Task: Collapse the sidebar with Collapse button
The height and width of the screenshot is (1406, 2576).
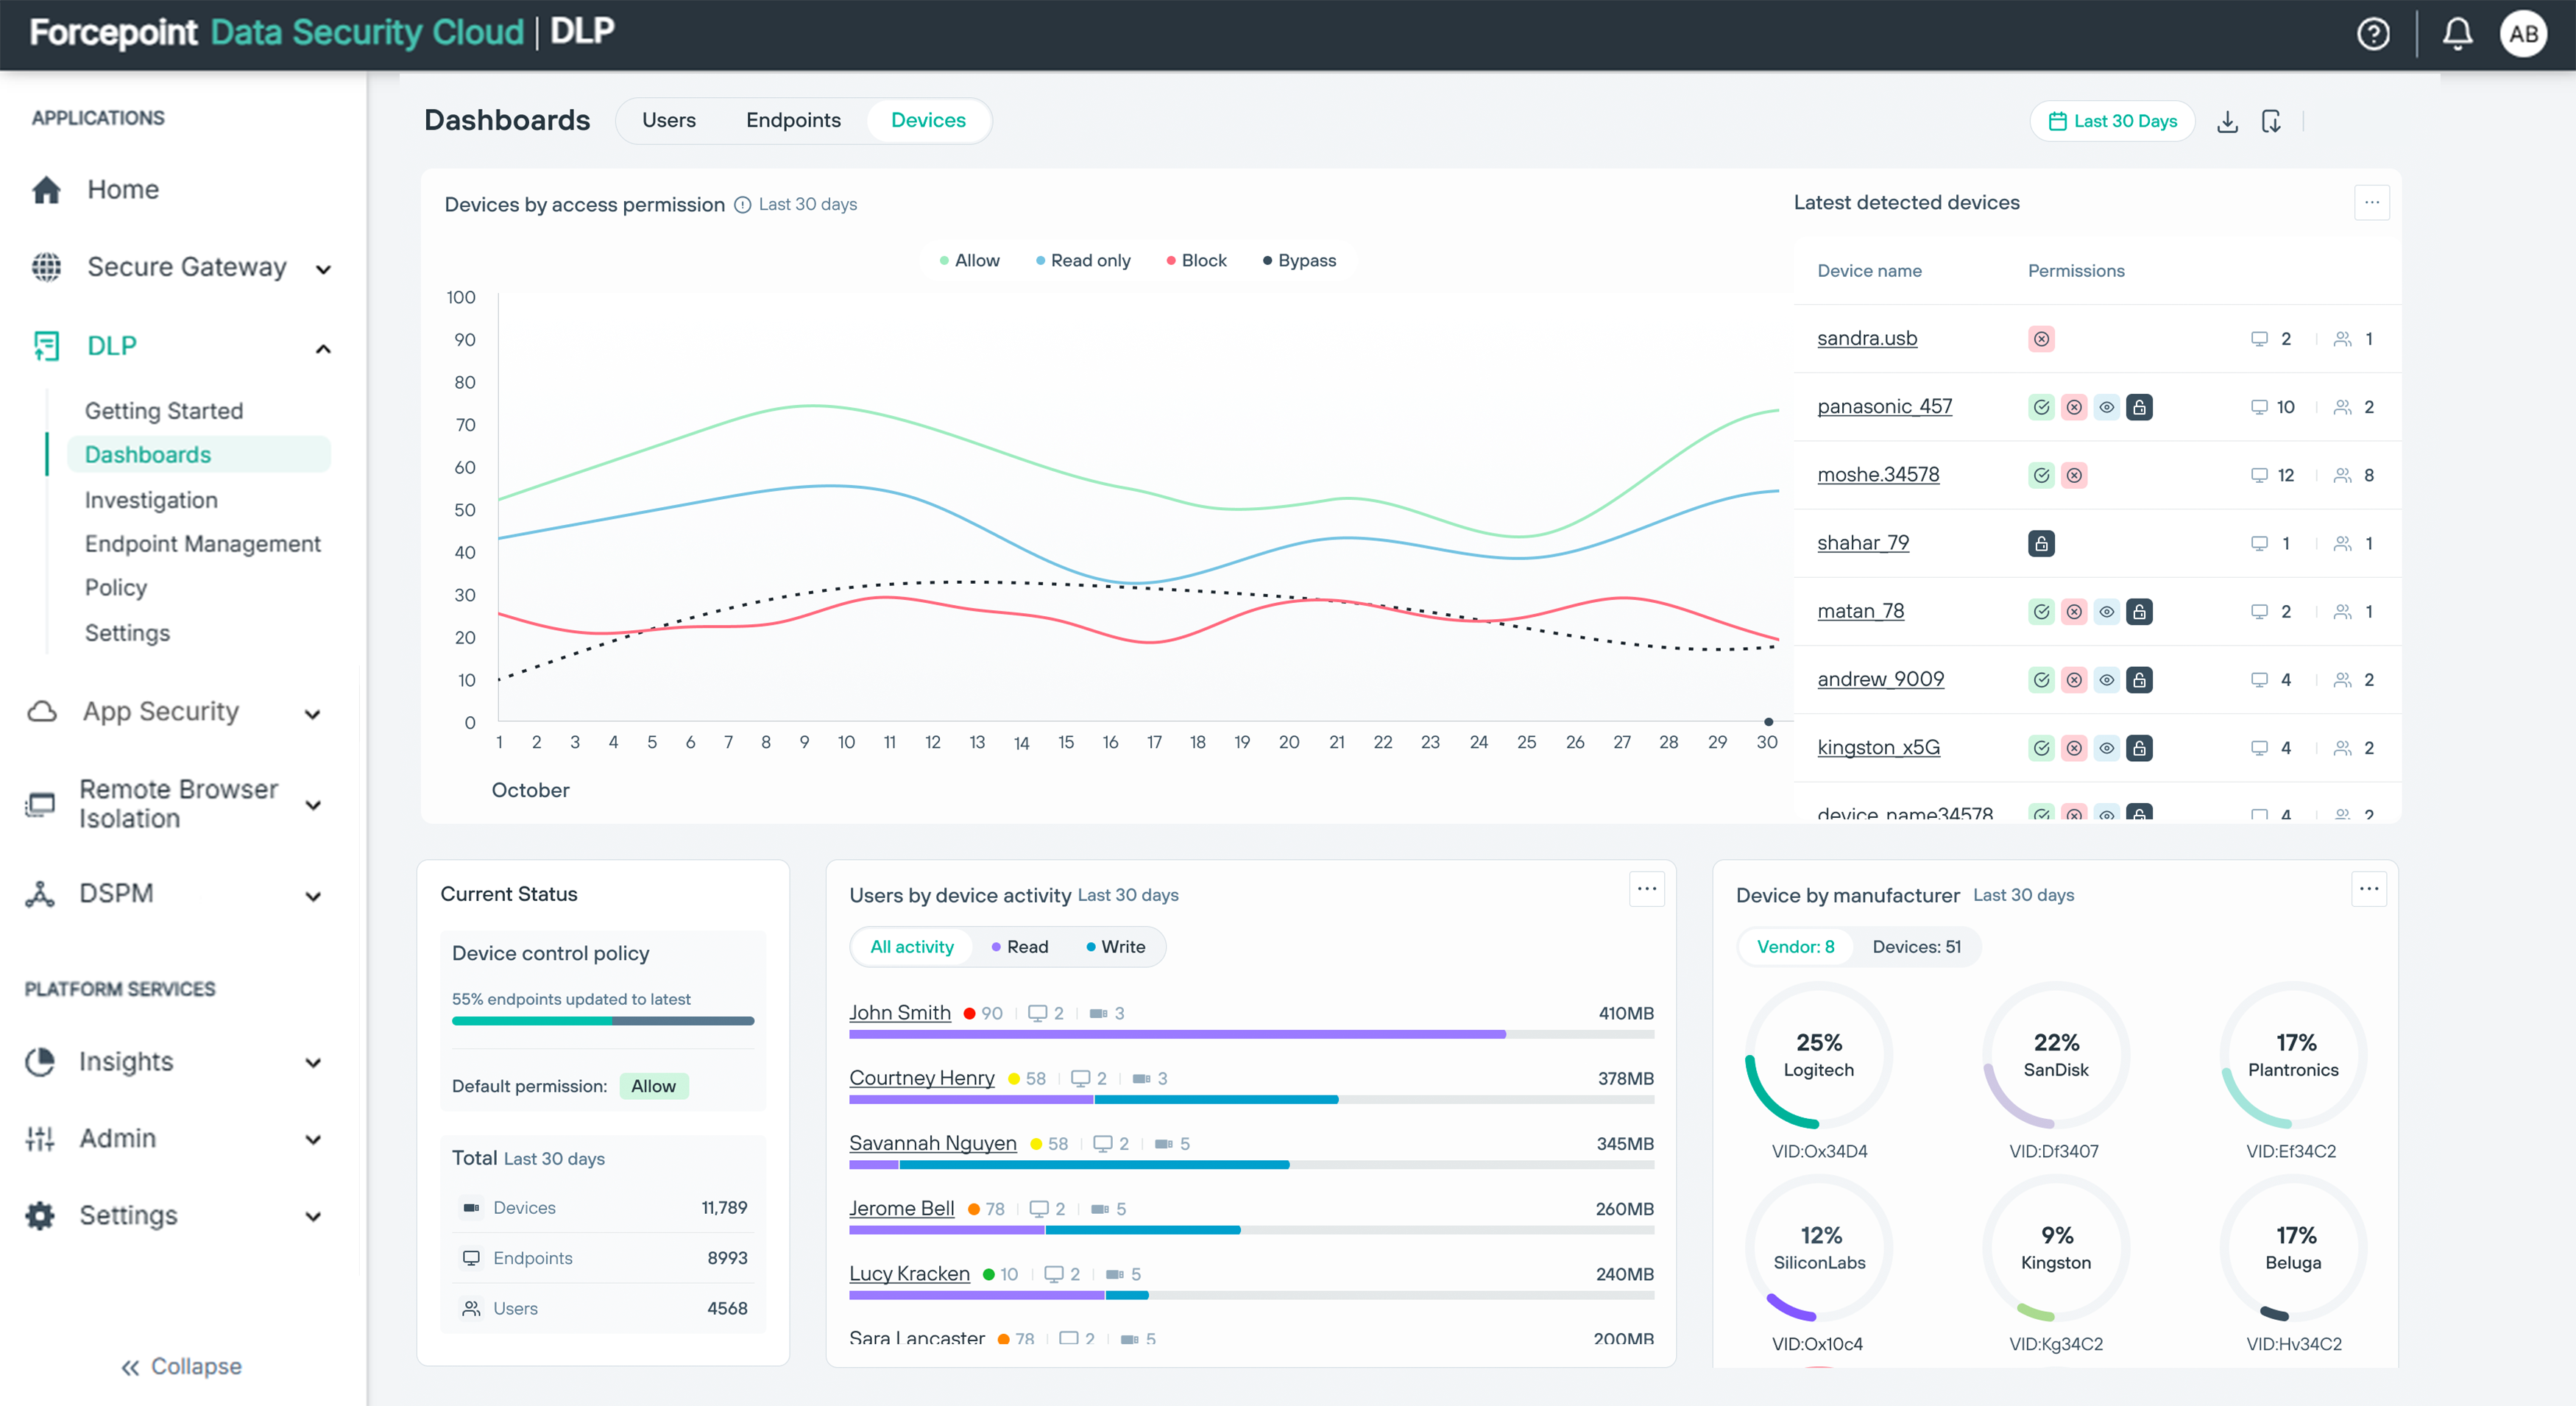Action: pos(181,1367)
